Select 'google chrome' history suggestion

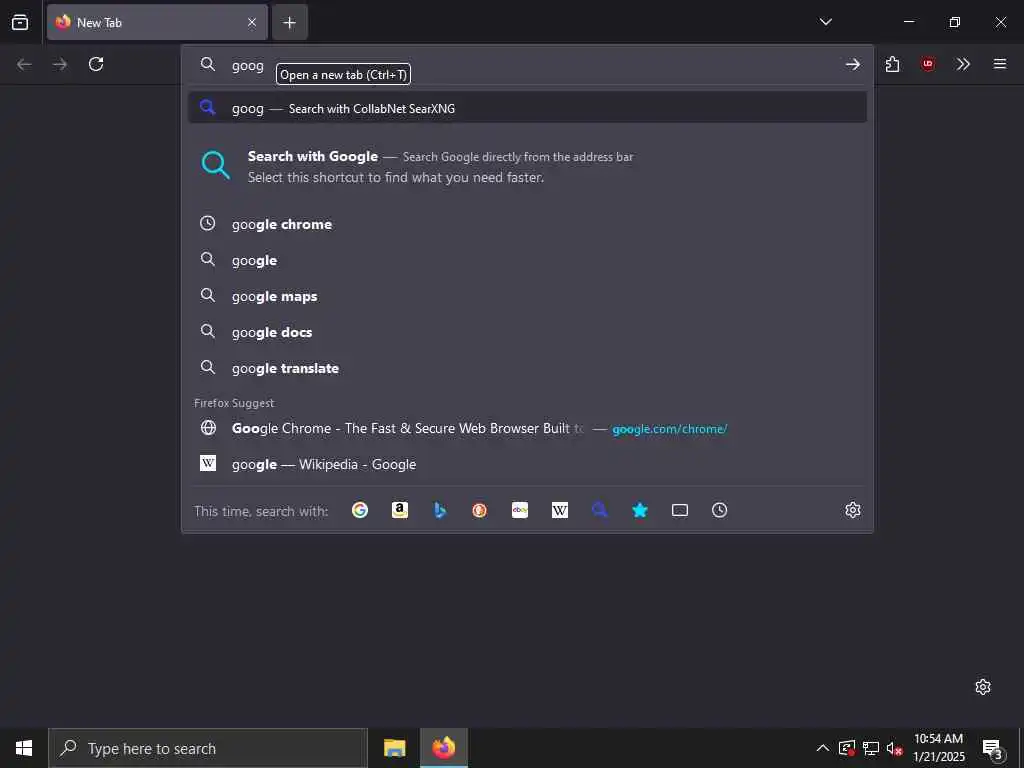click(x=527, y=224)
